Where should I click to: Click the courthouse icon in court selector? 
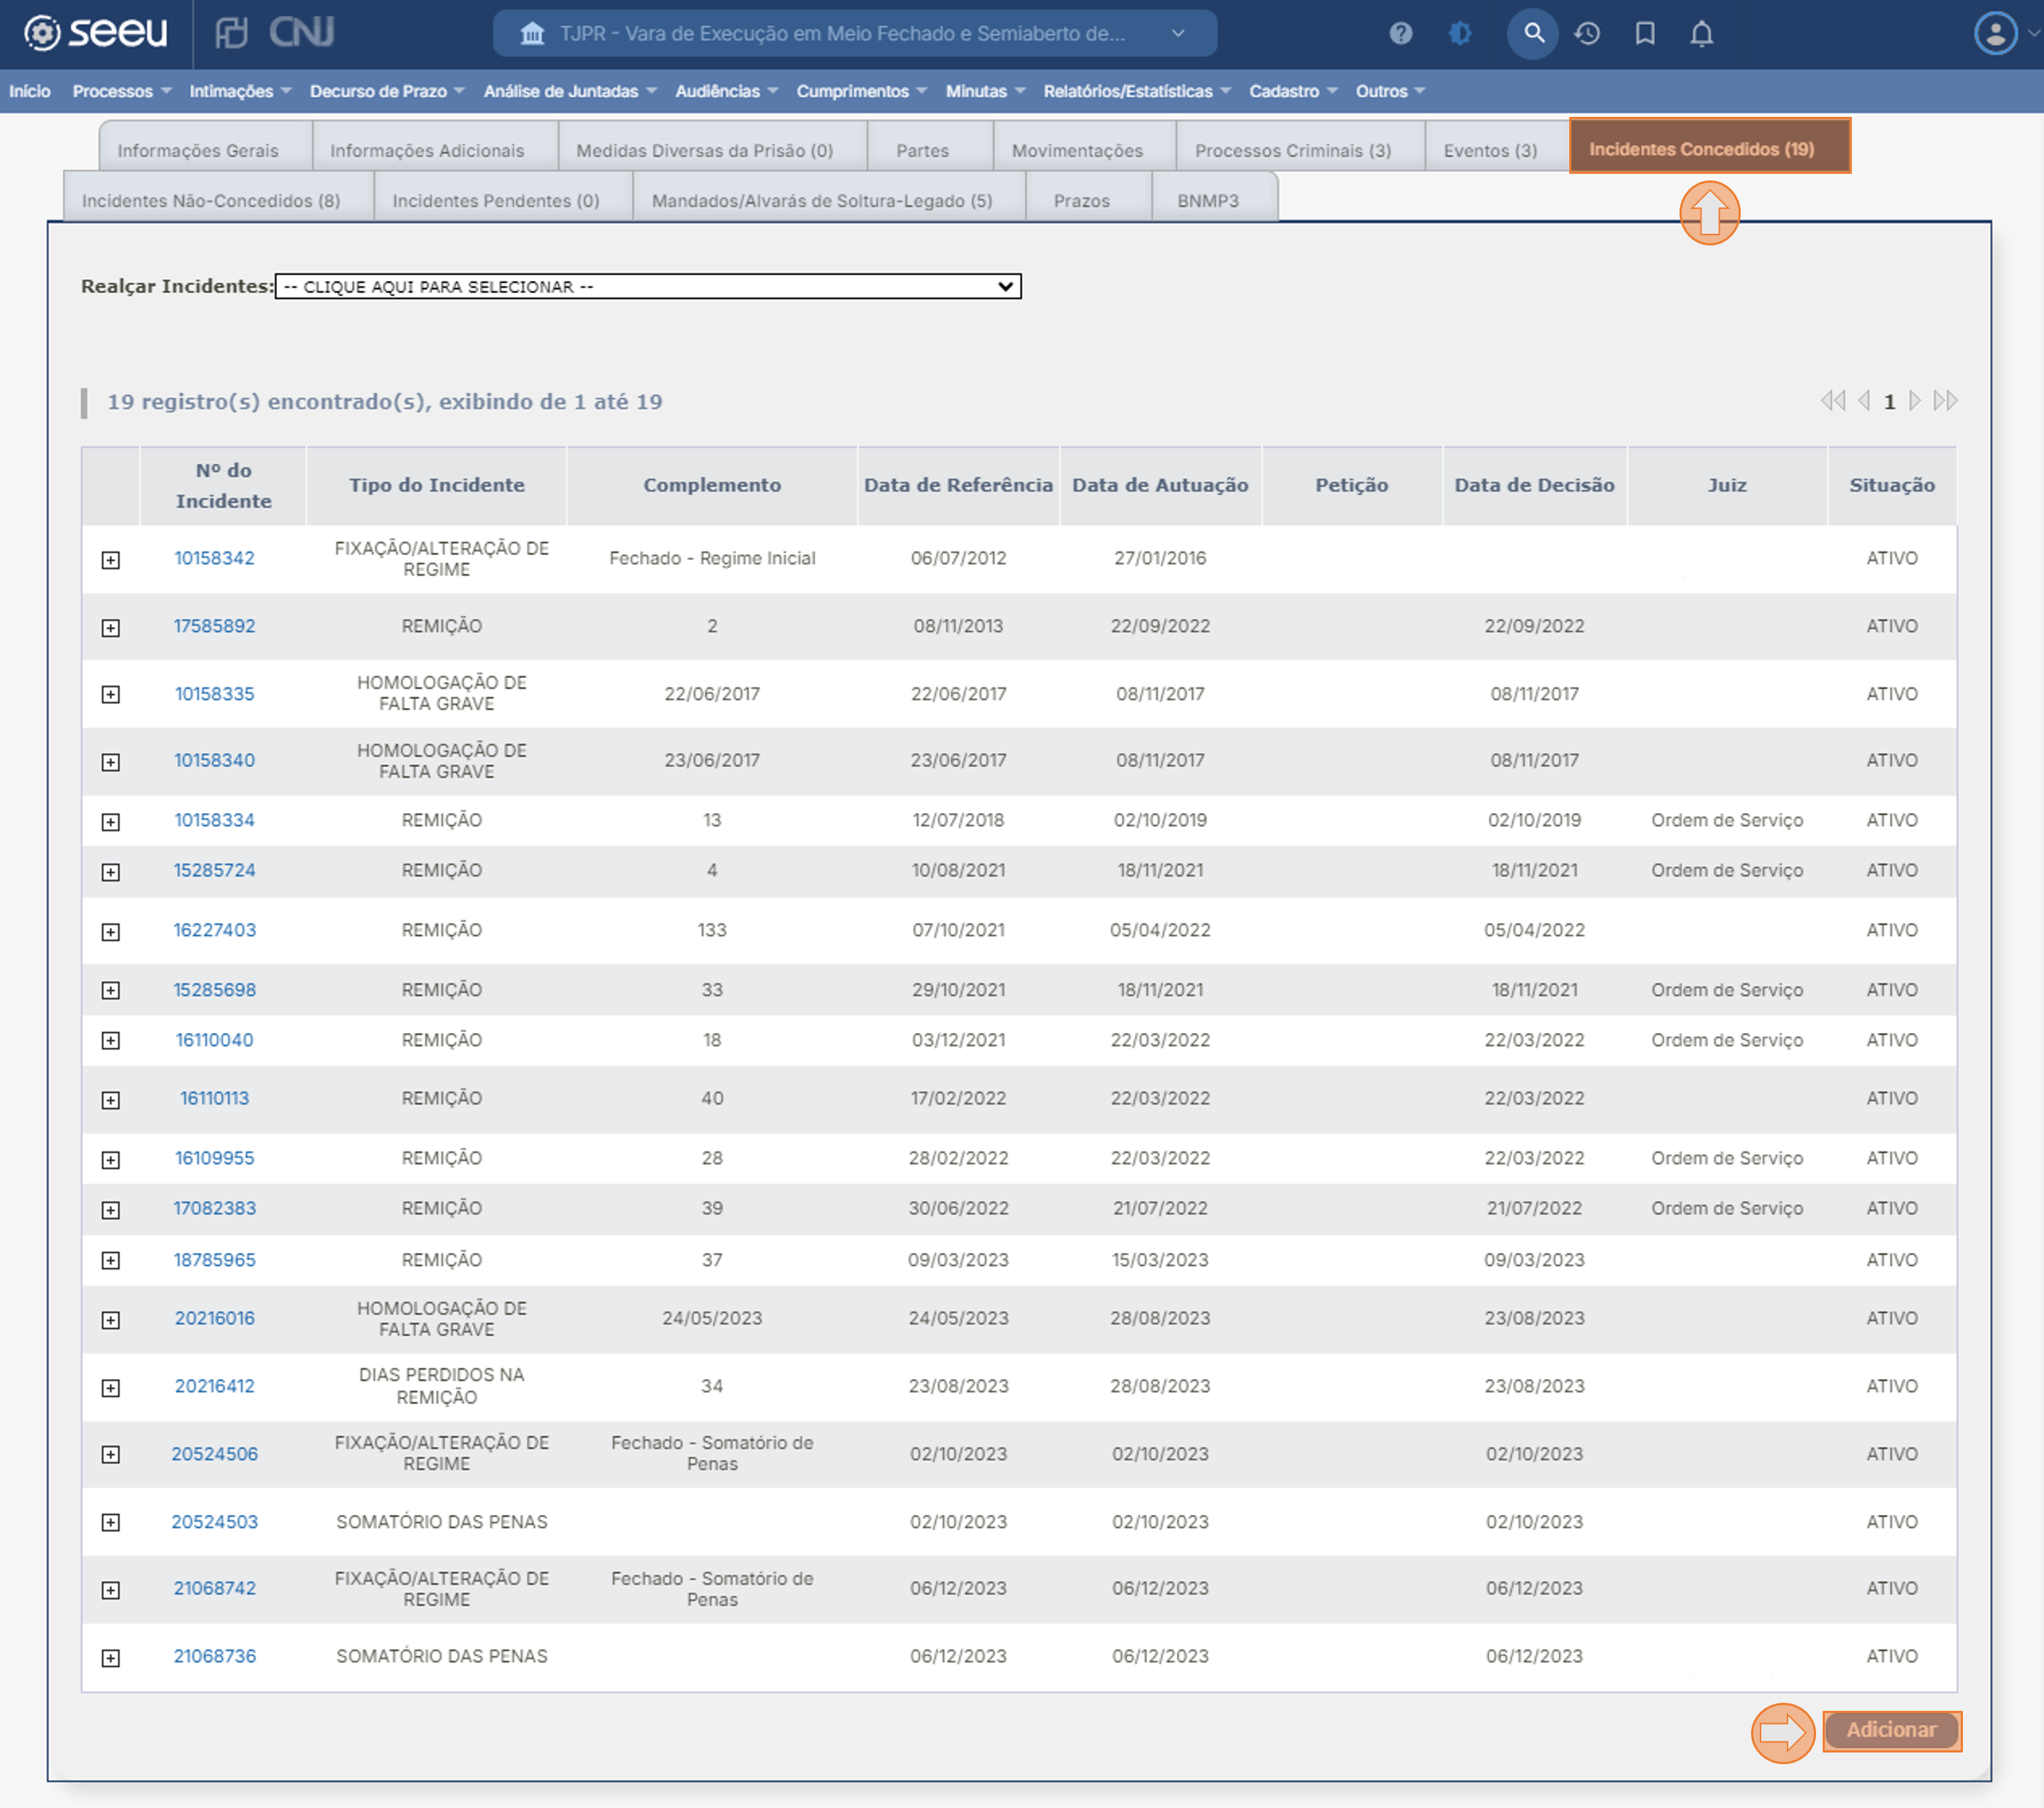[x=532, y=34]
